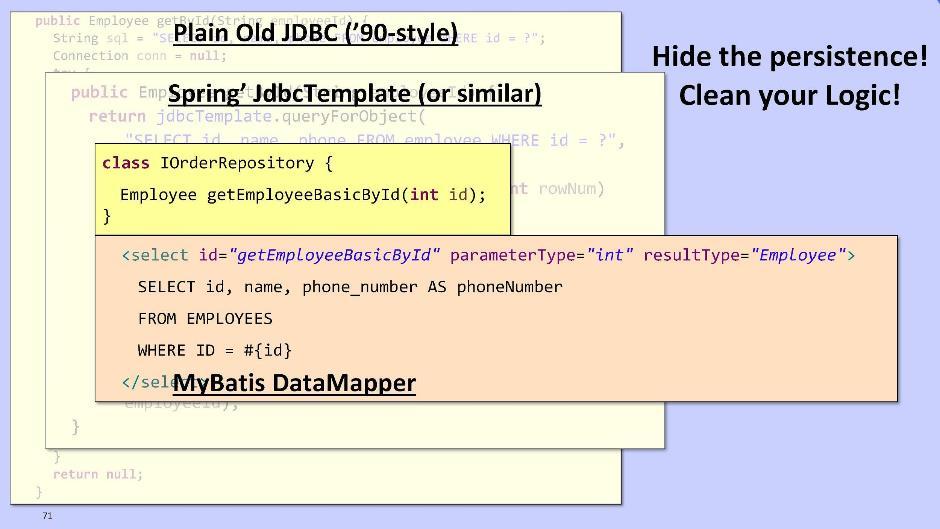Viewport: 940px width, 529px height.
Task: Click 'Hide the persistence!' text
Action: (790, 56)
